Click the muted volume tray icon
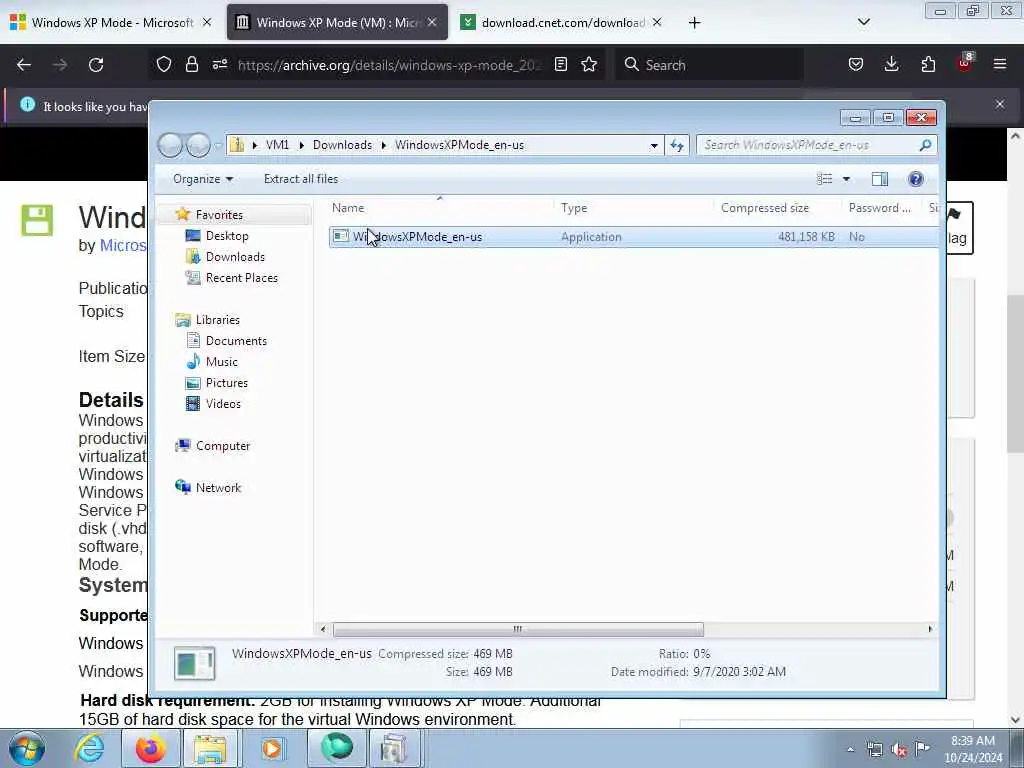 [x=899, y=750]
